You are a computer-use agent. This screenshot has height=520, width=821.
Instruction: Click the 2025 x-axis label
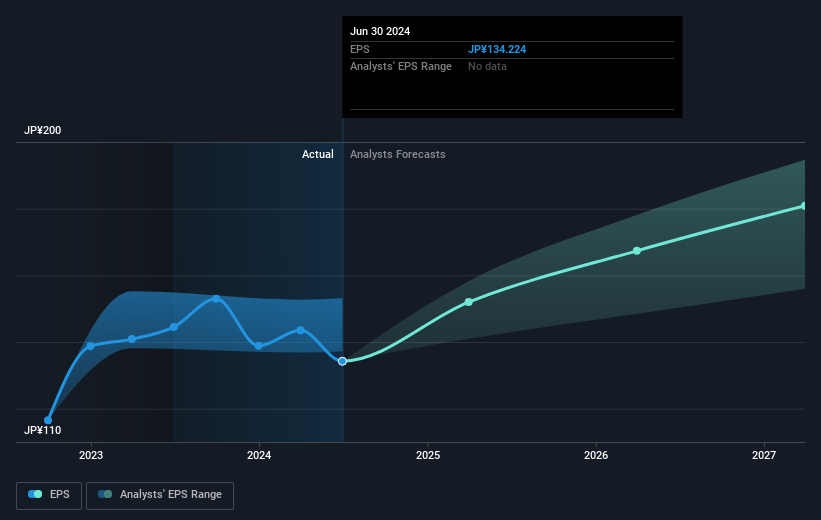point(428,455)
